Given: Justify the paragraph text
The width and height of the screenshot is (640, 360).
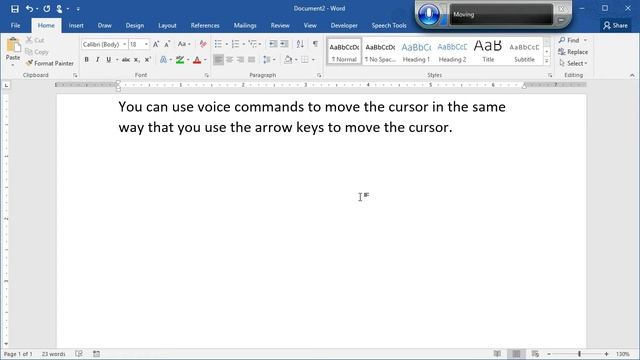Looking at the screenshot, I should (x=251, y=60).
